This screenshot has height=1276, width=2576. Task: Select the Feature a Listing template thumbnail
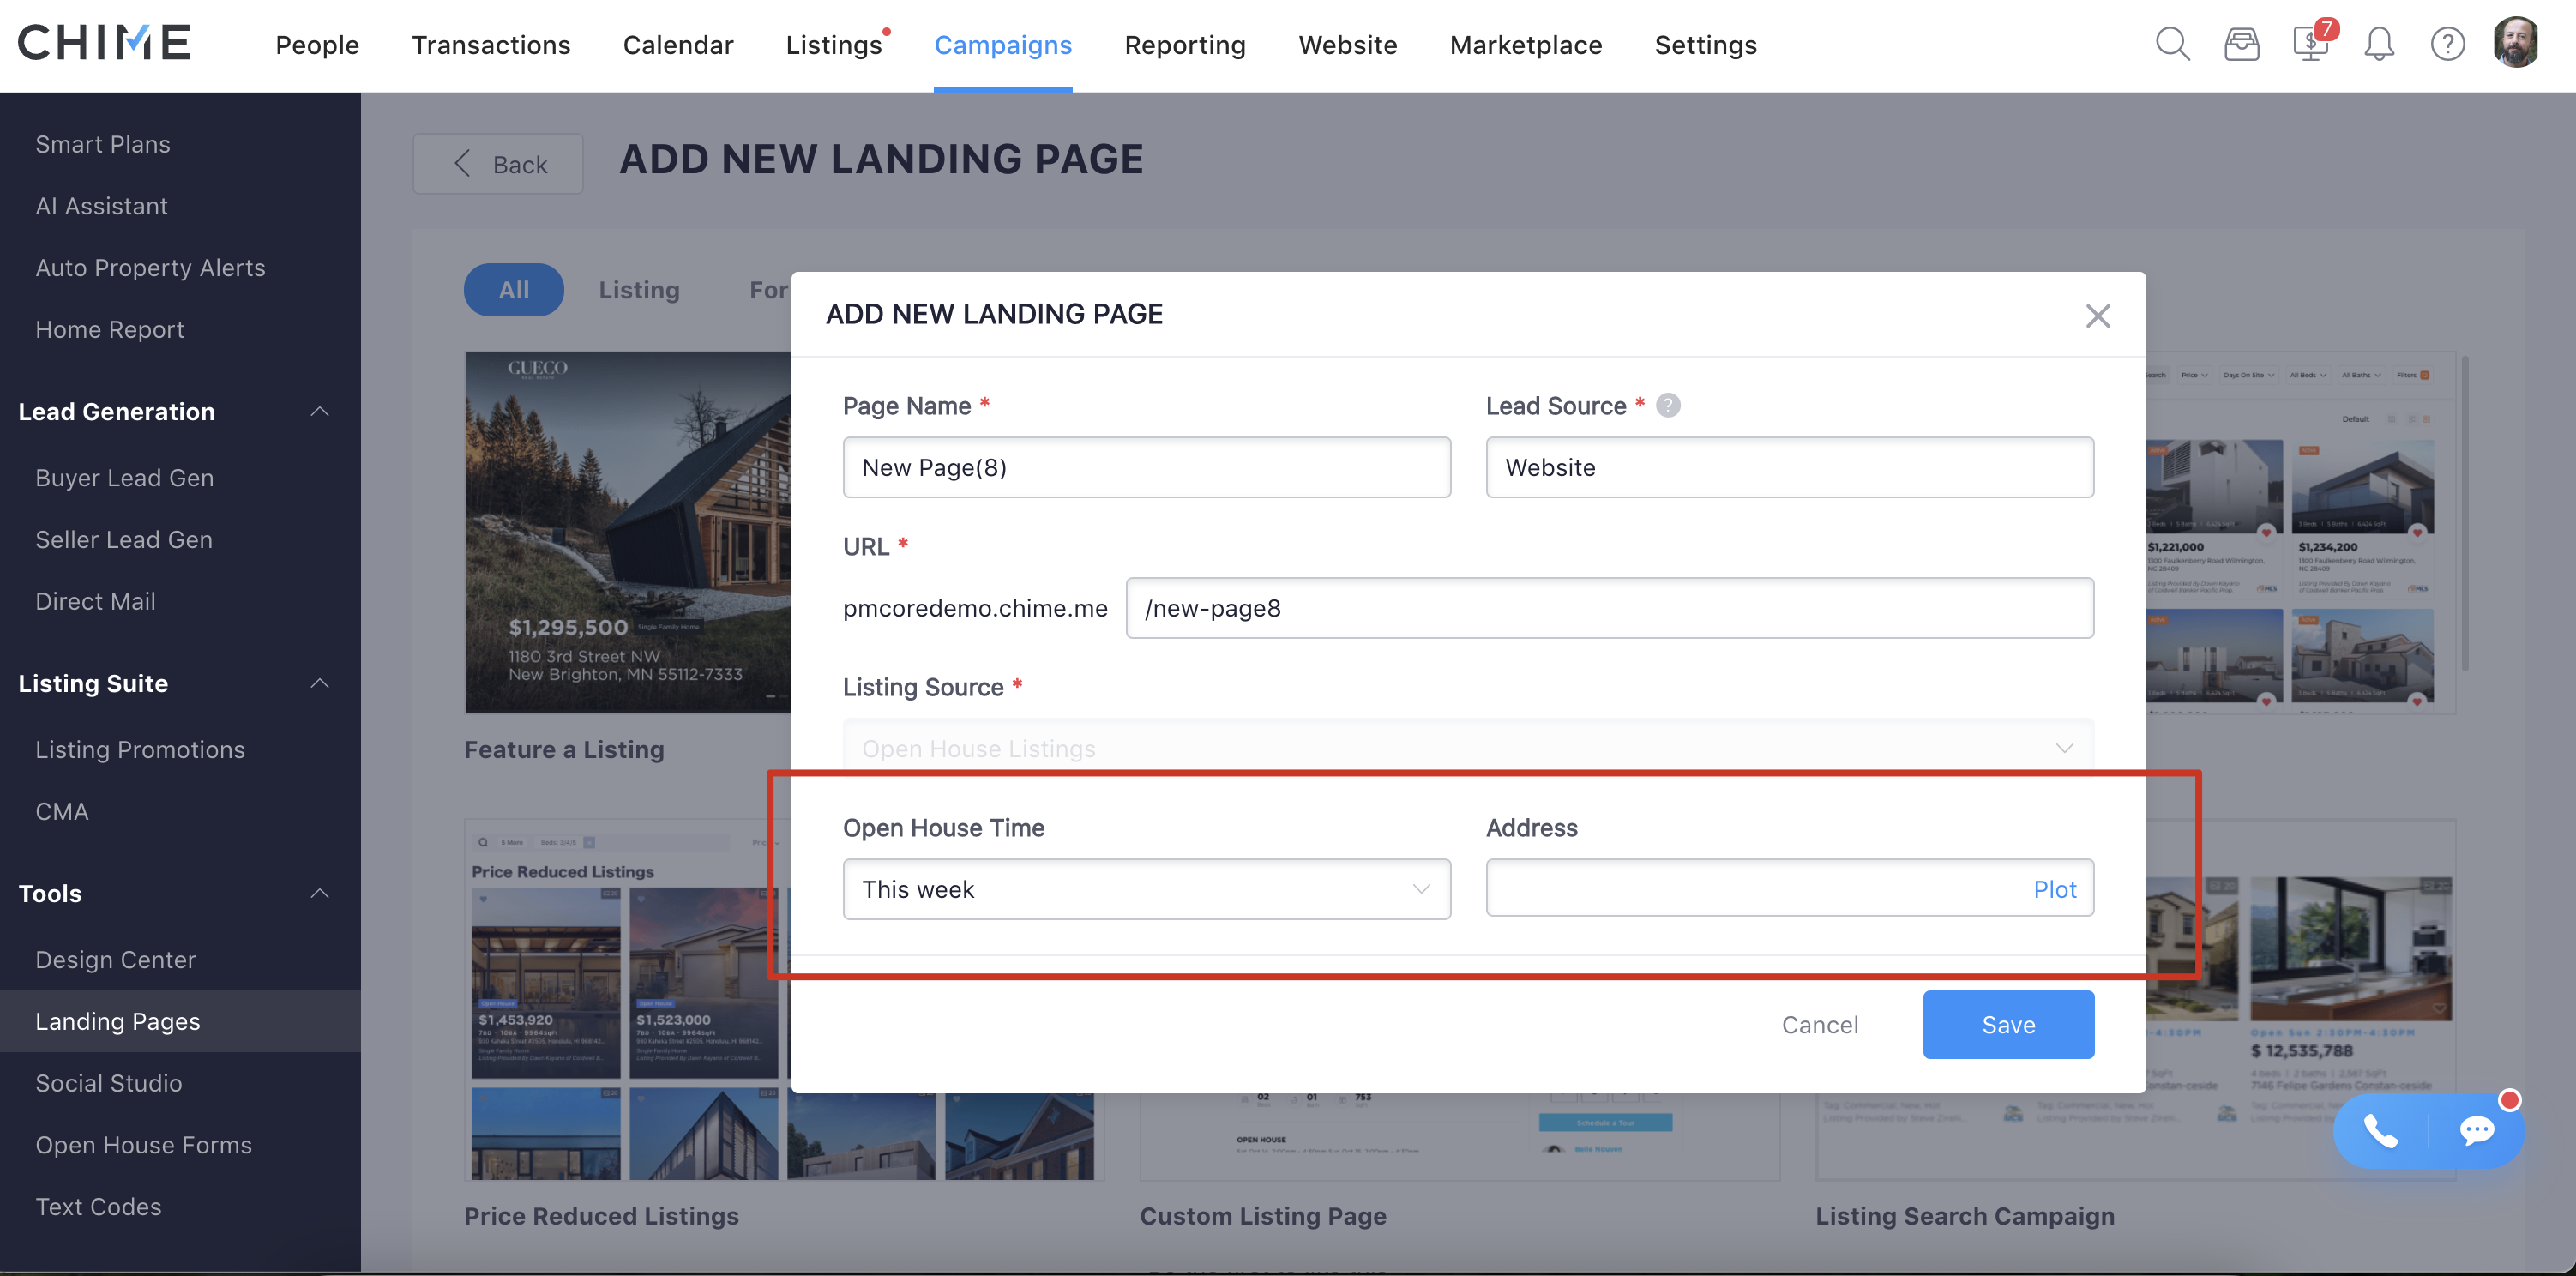pyautogui.click(x=628, y=532)
